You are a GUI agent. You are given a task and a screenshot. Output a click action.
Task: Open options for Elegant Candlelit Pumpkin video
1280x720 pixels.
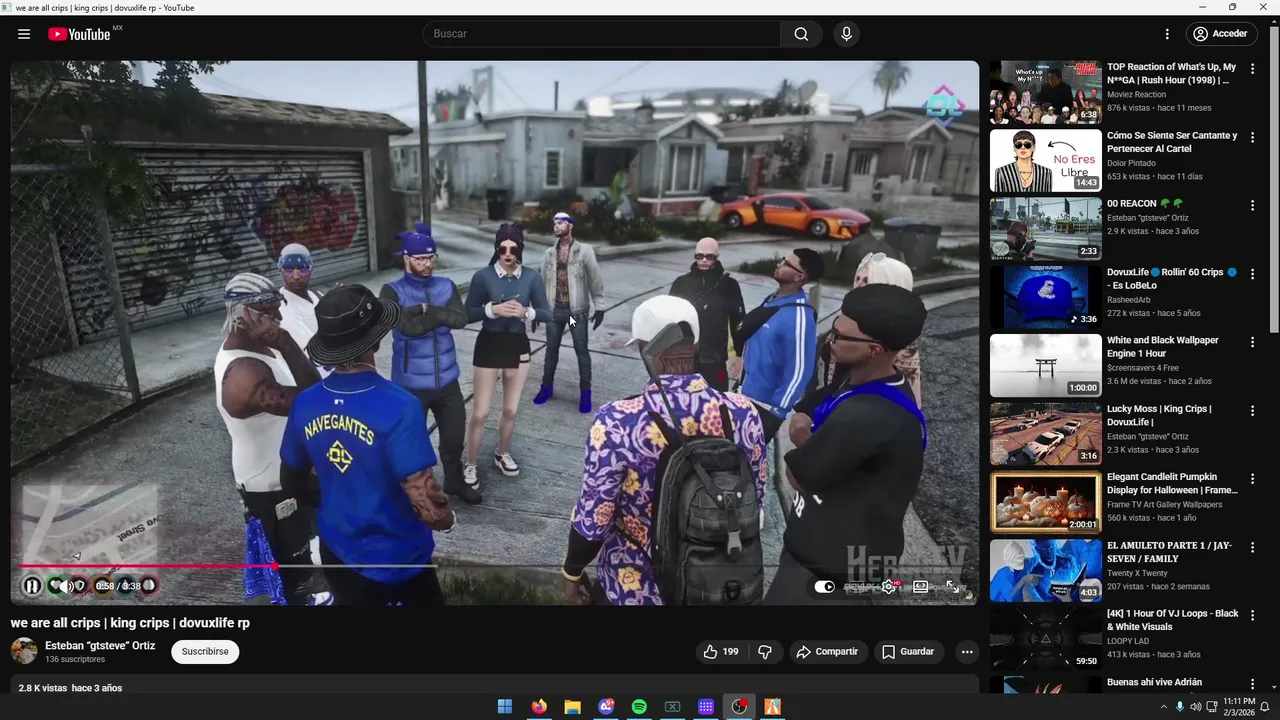click(1252, 479)
